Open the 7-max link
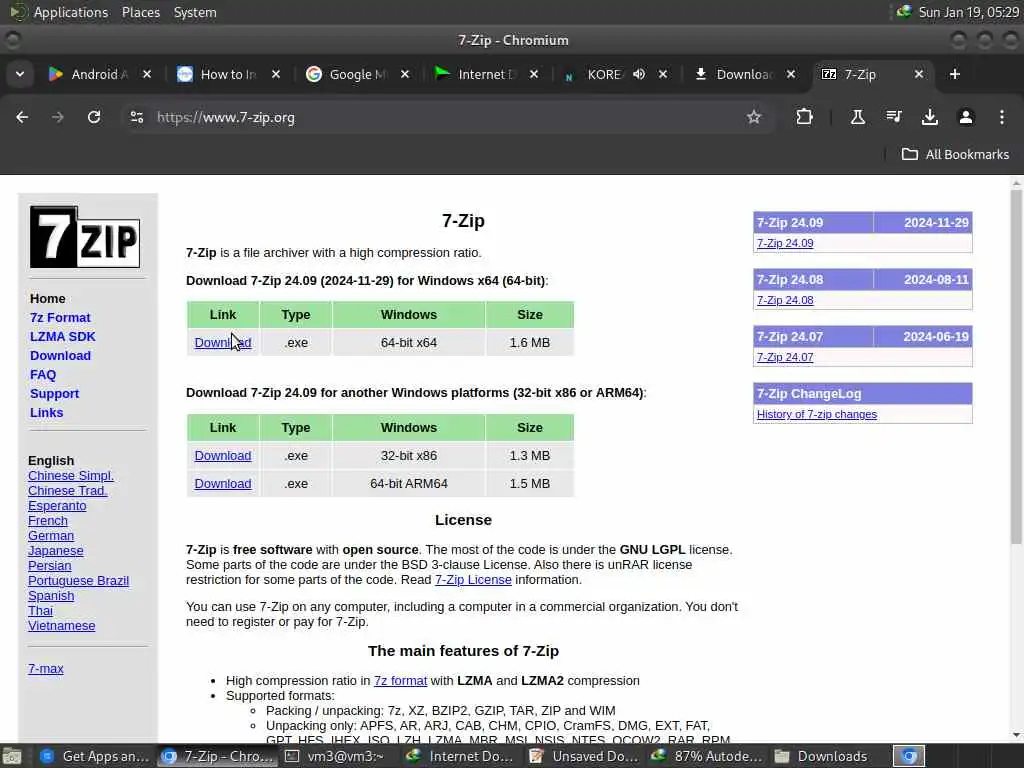Image resolution: width=1024 pixels, height=768 pixels. [x=46, y=669]
